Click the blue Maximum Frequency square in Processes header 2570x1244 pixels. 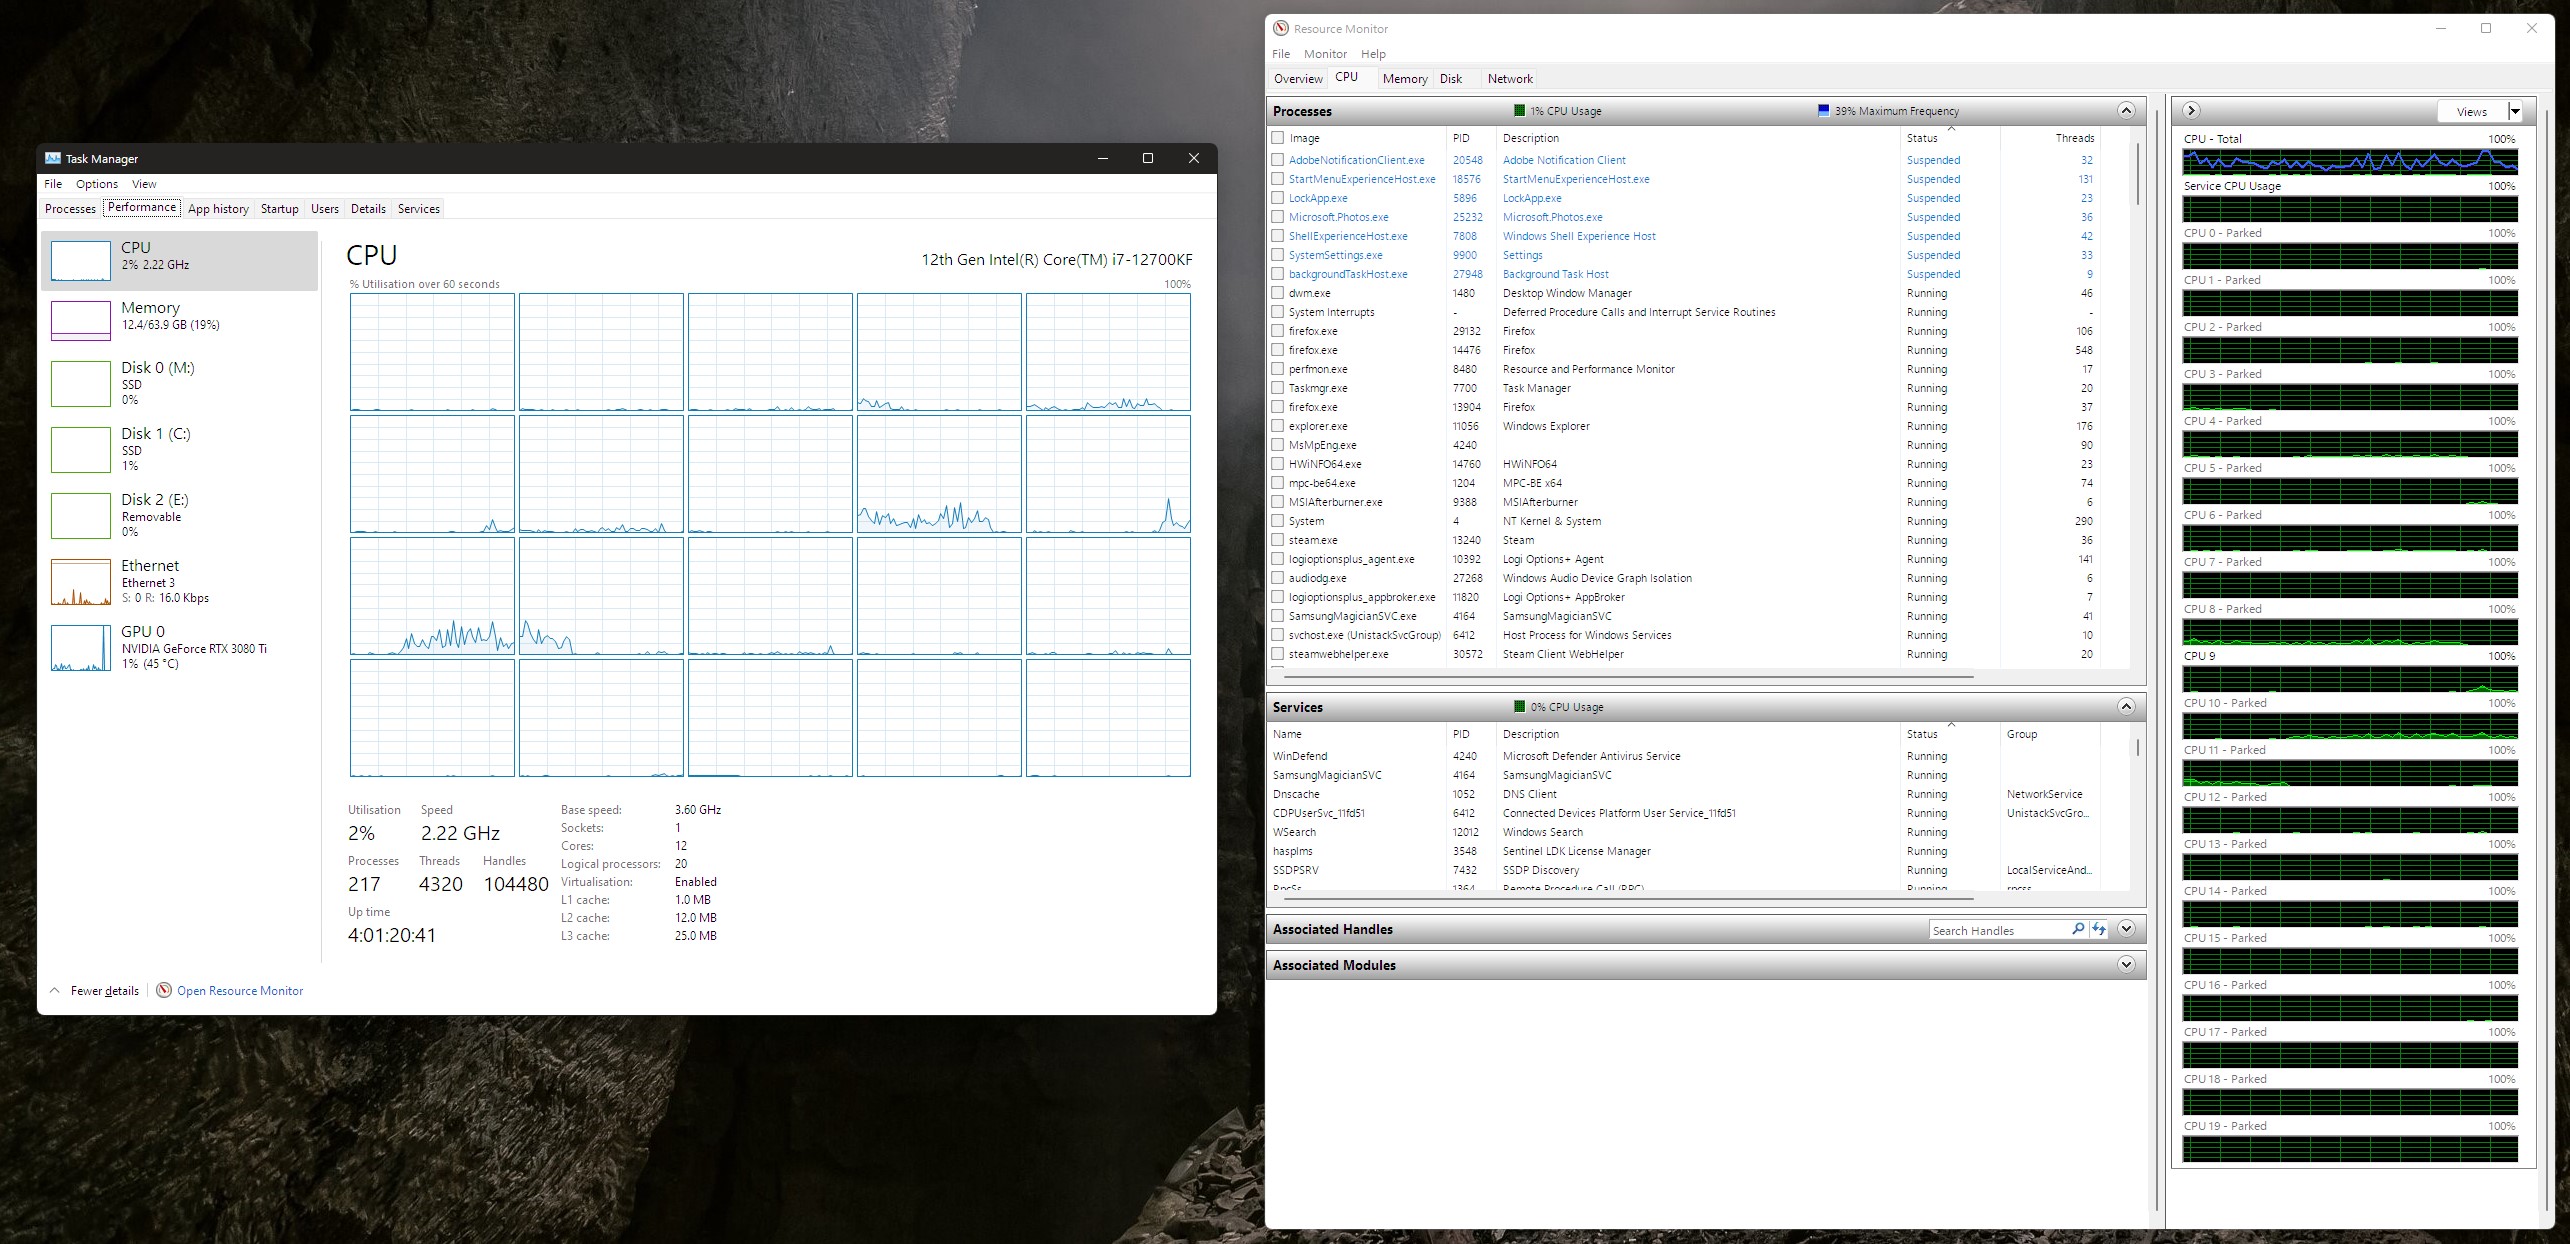[x=1824, y=111]
